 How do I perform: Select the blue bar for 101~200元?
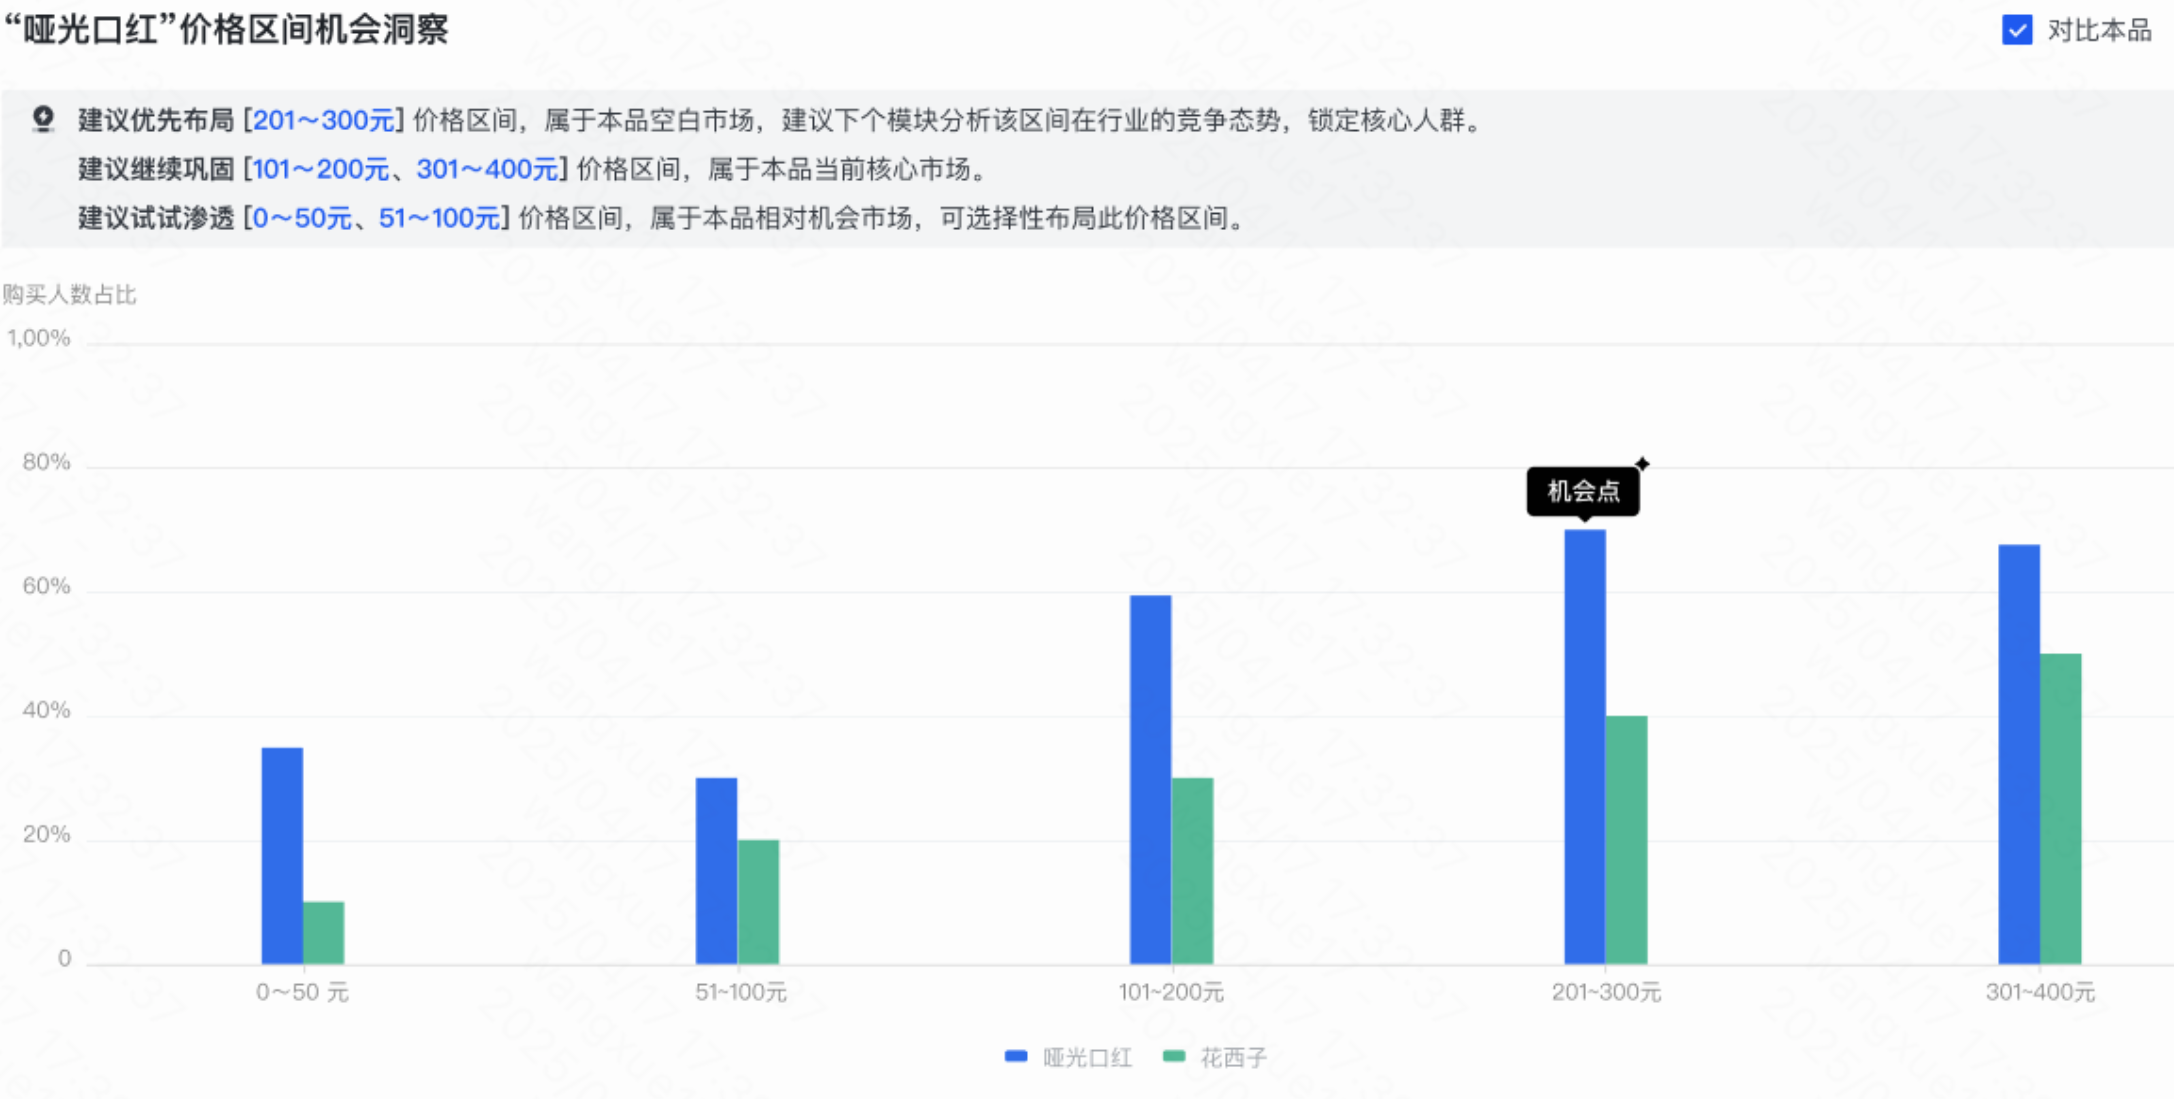pyautogui.click(x=1151, y=780)
